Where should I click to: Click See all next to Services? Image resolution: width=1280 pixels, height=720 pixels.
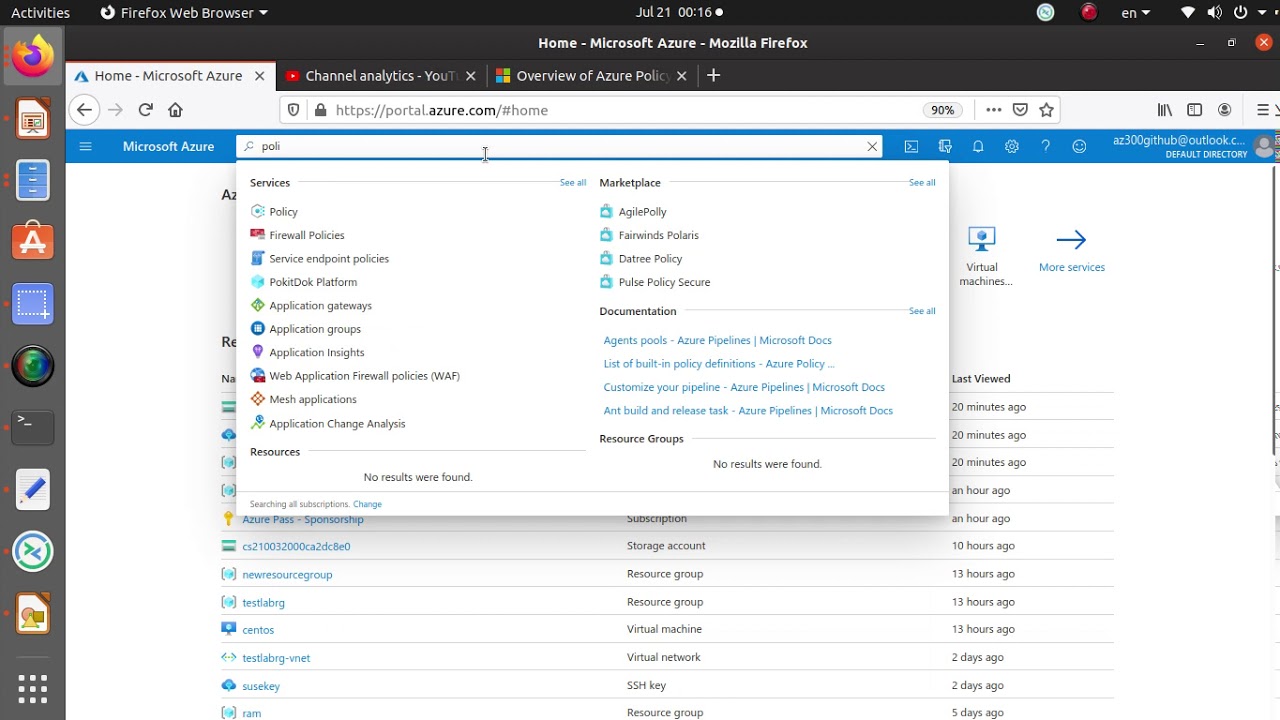click(x=573, y=183)
